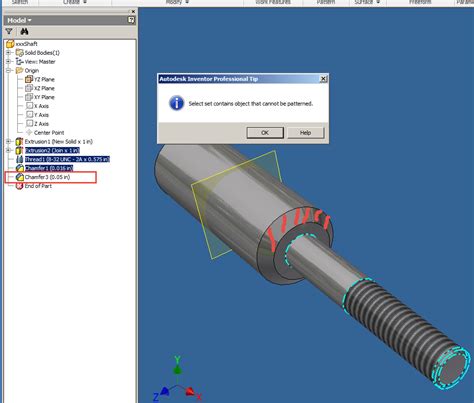Select the Origin folder icon

20,71
